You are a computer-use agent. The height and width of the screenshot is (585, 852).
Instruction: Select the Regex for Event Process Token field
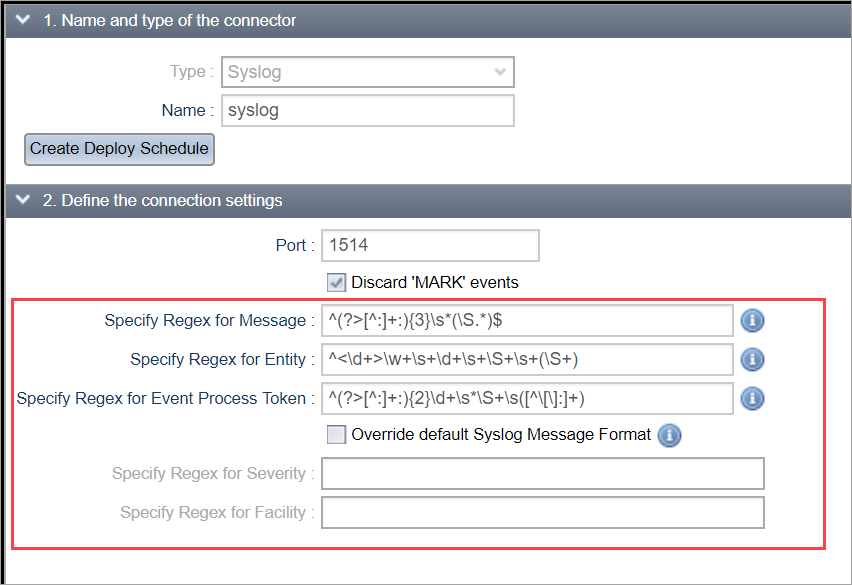(x=527, y=398)
